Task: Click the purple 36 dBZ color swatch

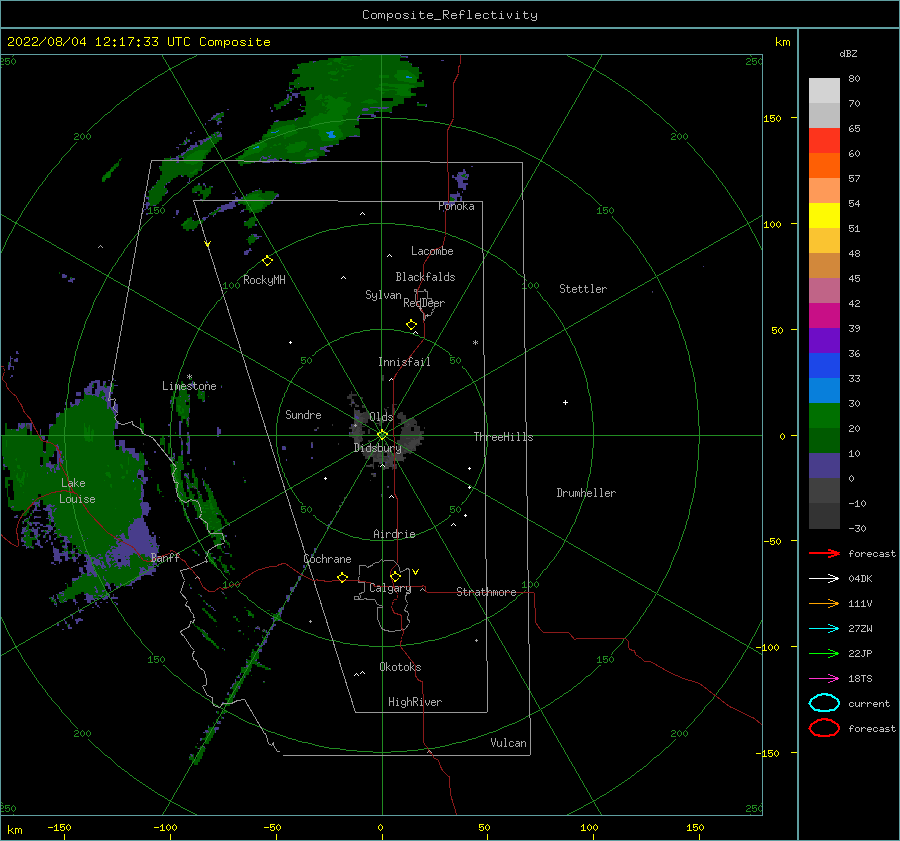Action: tap(824, 340)
